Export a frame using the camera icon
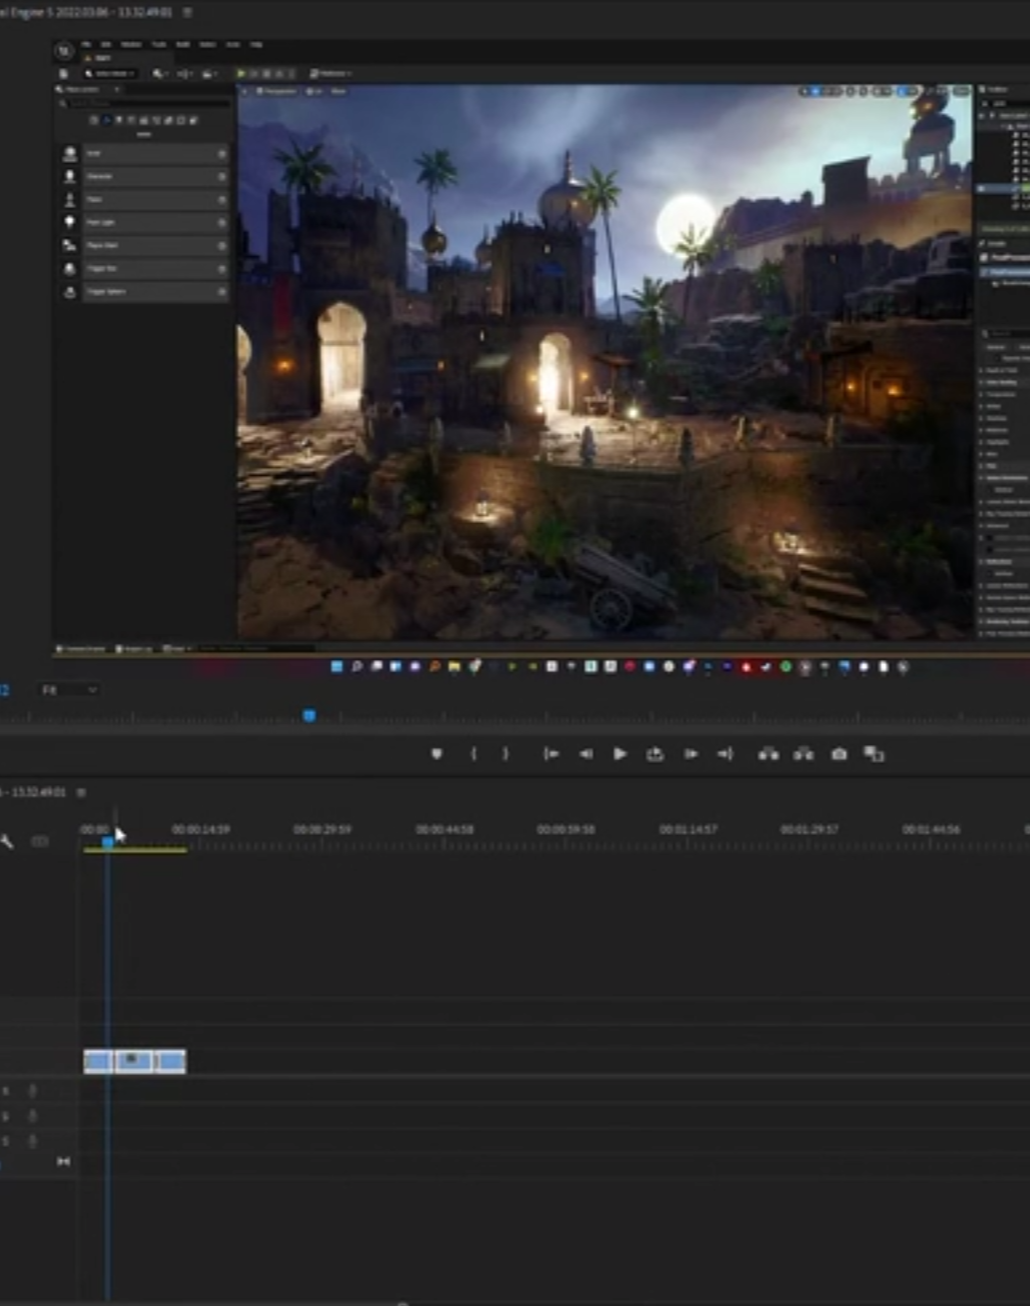Viewport: 1030px width, 1306px height. pyautogui.click(x=839, y=754)
